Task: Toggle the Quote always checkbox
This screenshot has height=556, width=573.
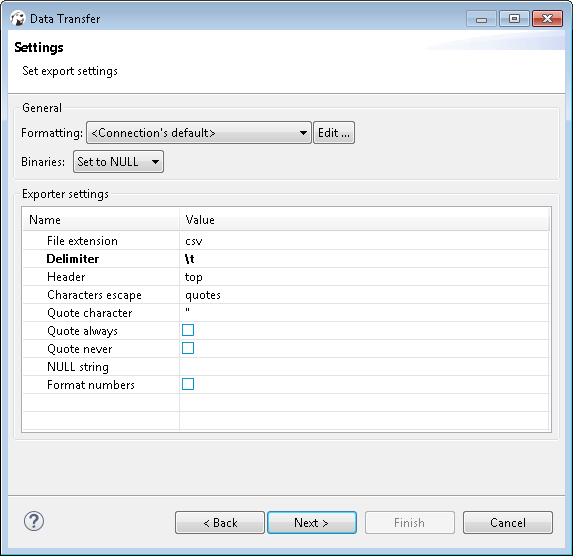Action: [x=188, y=330]
